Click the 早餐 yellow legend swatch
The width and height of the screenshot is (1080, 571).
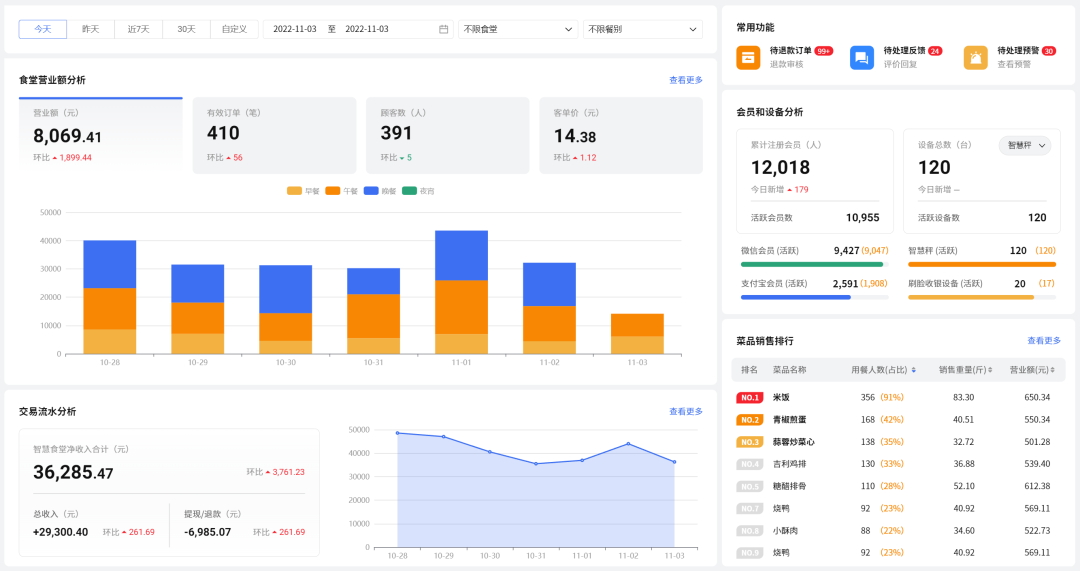click(294, 191)
